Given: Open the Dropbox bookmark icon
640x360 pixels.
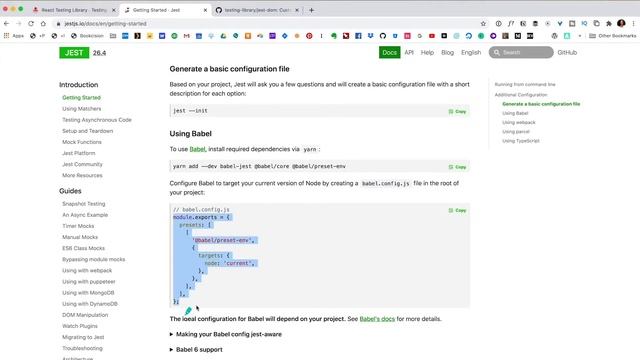Looking at the screenshot, I should tap(370, 36).
